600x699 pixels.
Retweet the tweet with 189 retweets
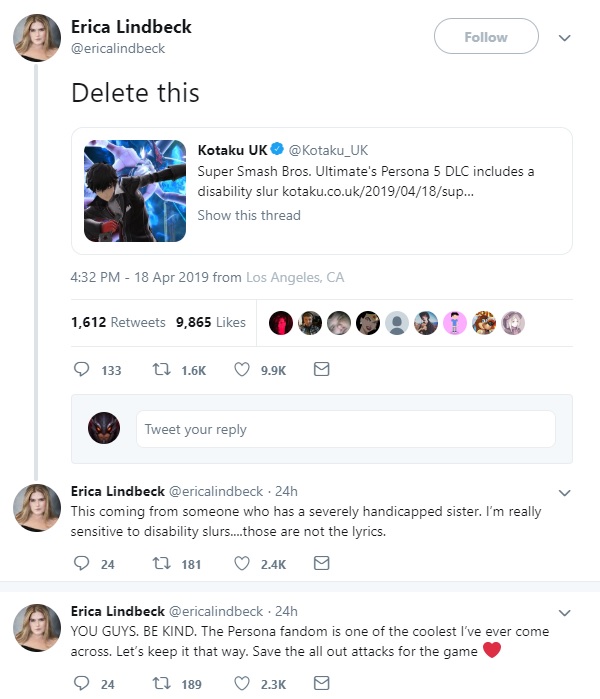(x=161, y=683)
